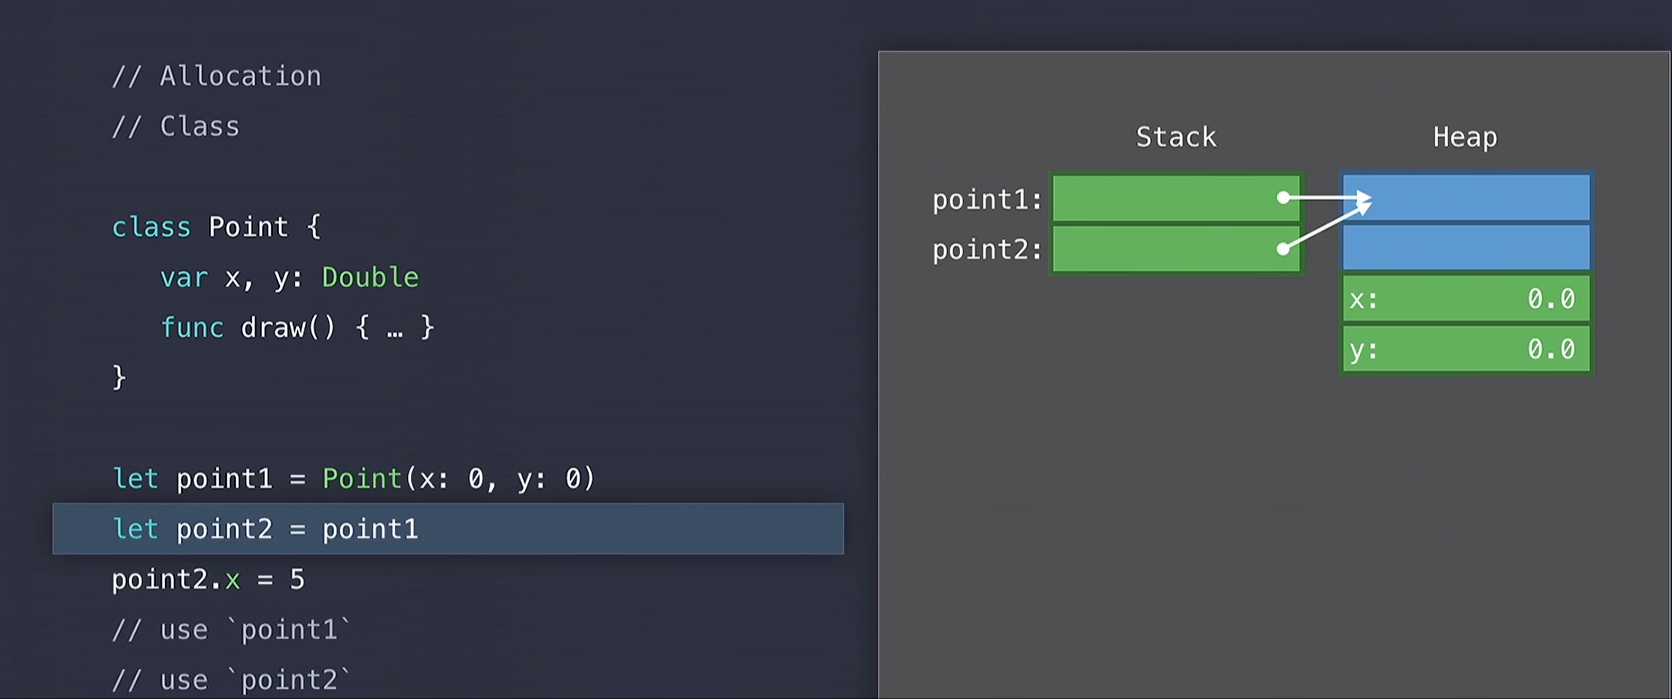Click the "point2:" label beside the stack

click(987, 249)
